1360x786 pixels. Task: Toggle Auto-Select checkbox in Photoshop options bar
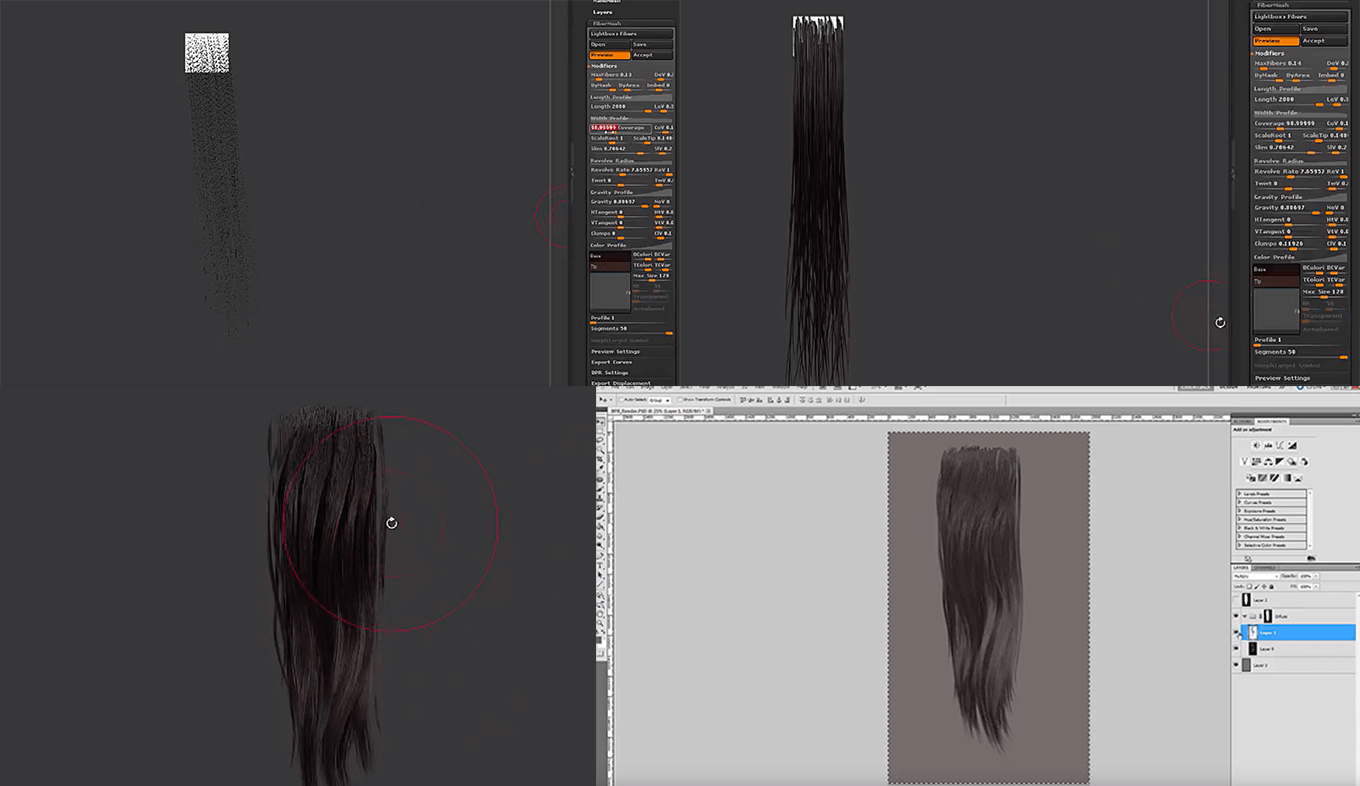621,400
